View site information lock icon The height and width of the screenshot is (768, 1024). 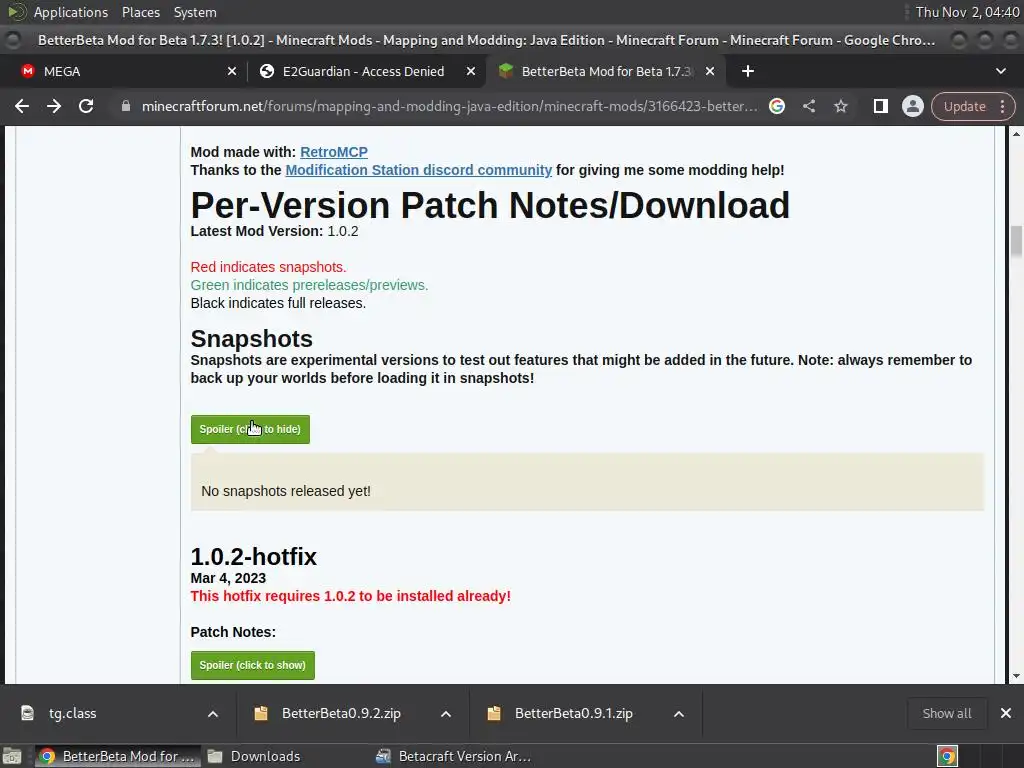coord(126,106)
